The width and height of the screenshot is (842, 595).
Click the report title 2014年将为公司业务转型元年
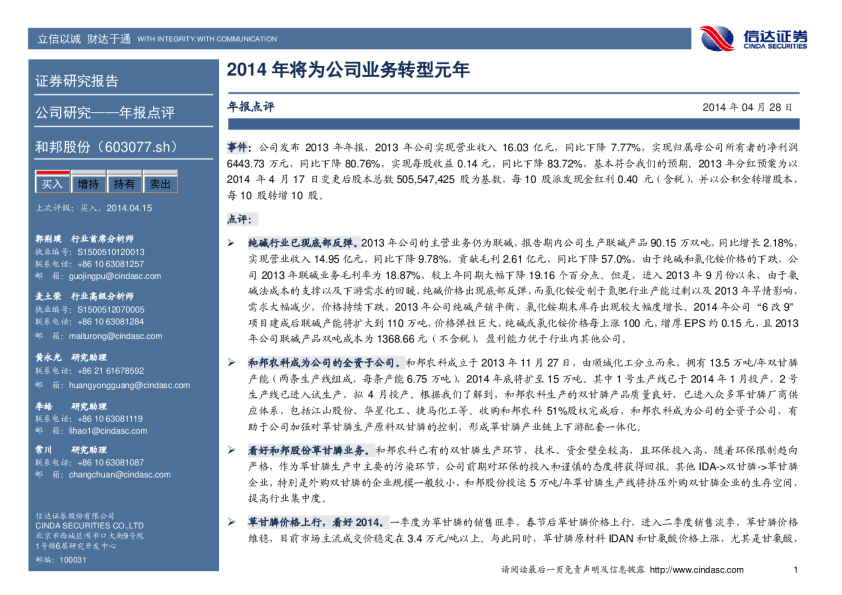pyautogui.click(x=348, y=71)
